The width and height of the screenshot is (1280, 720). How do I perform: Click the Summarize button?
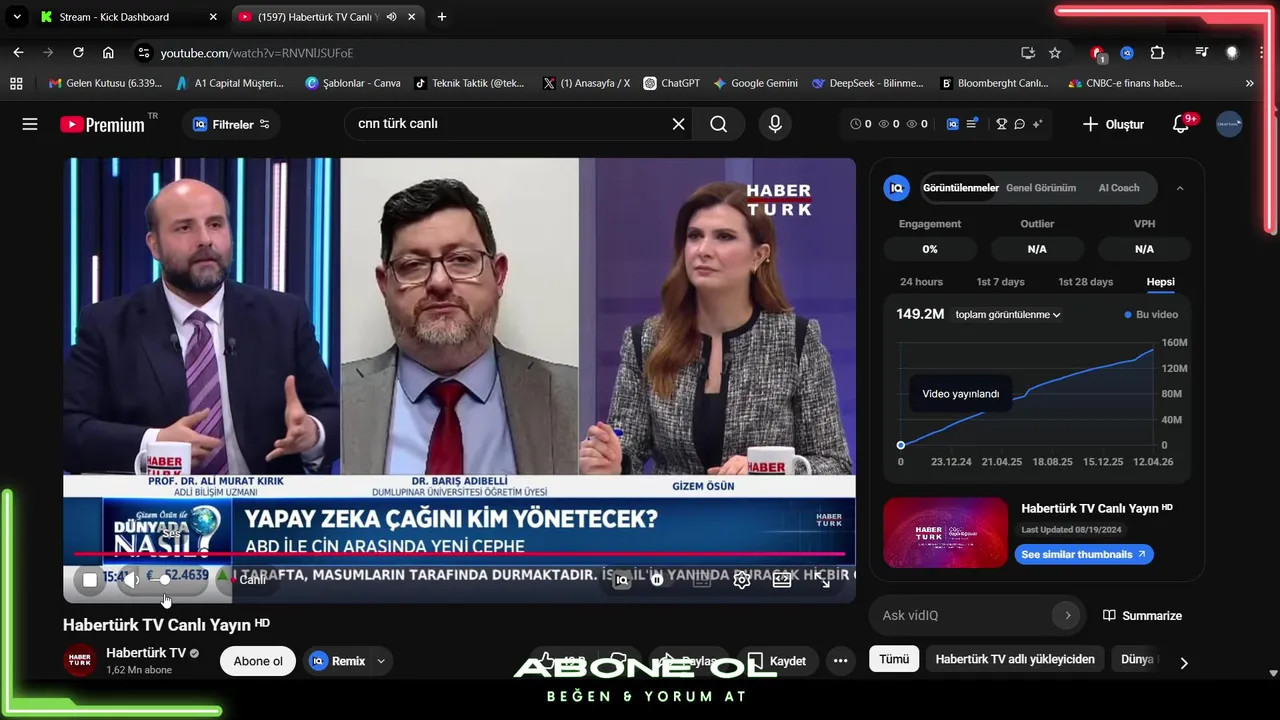coord(1142,615)
